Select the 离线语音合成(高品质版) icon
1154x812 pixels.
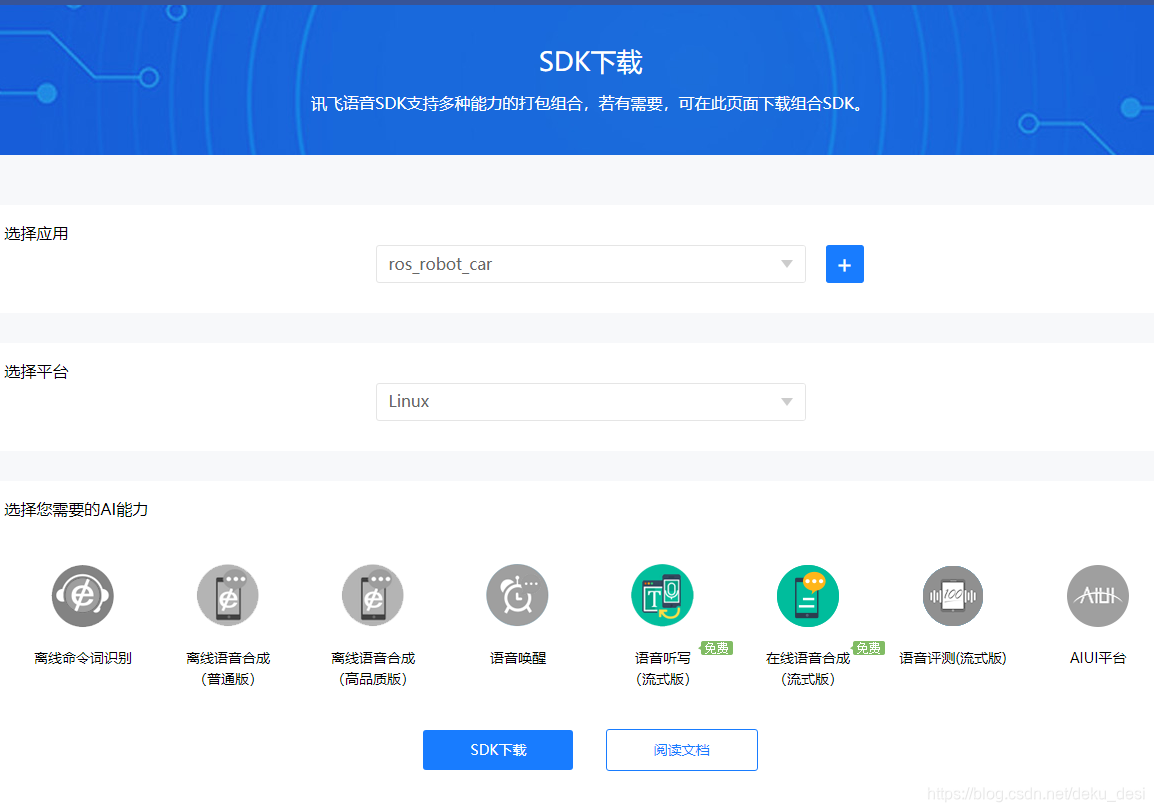[372, 596]
